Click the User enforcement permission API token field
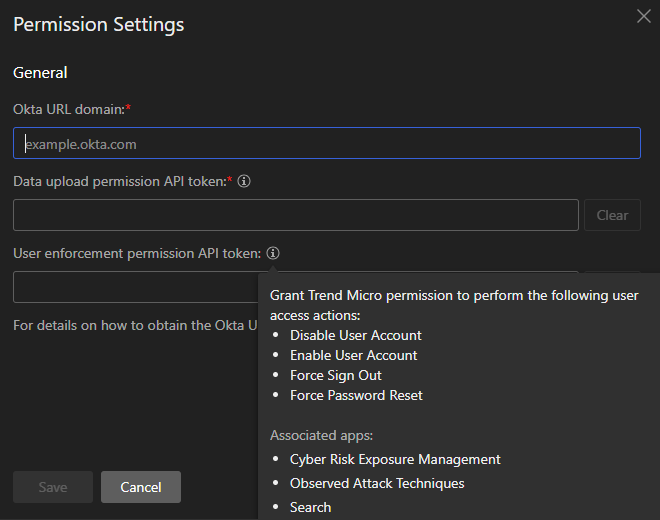This screenshot has width=660, height=520. [135, 287]
